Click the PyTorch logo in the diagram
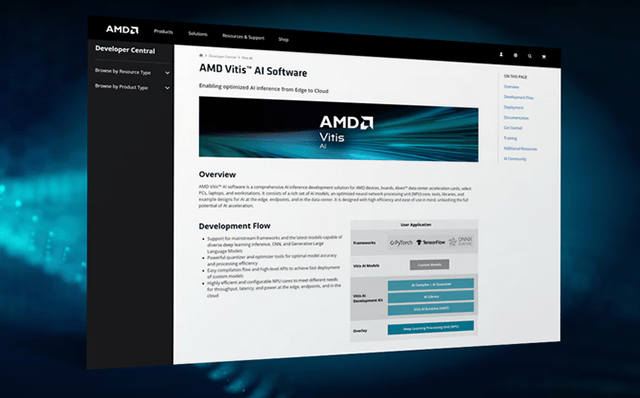 coord(401,243)
